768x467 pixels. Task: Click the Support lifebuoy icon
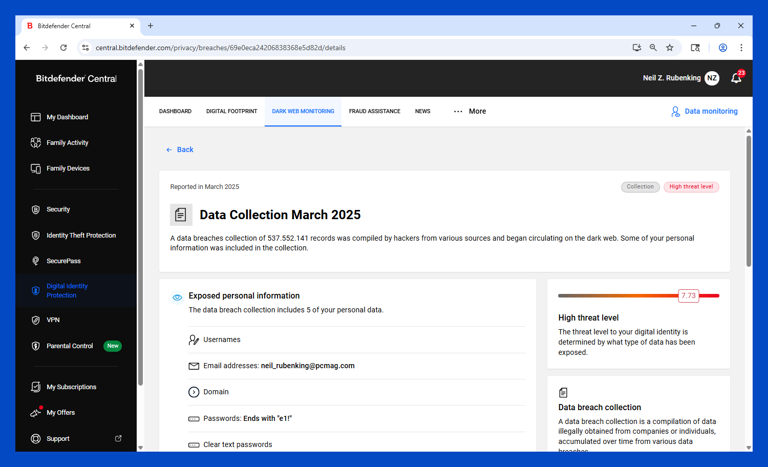[x=36, y=439]
